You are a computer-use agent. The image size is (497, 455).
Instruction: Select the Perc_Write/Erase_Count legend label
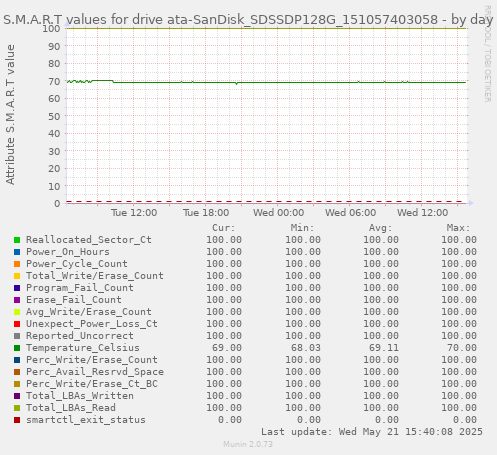click(x=92, y=360)
